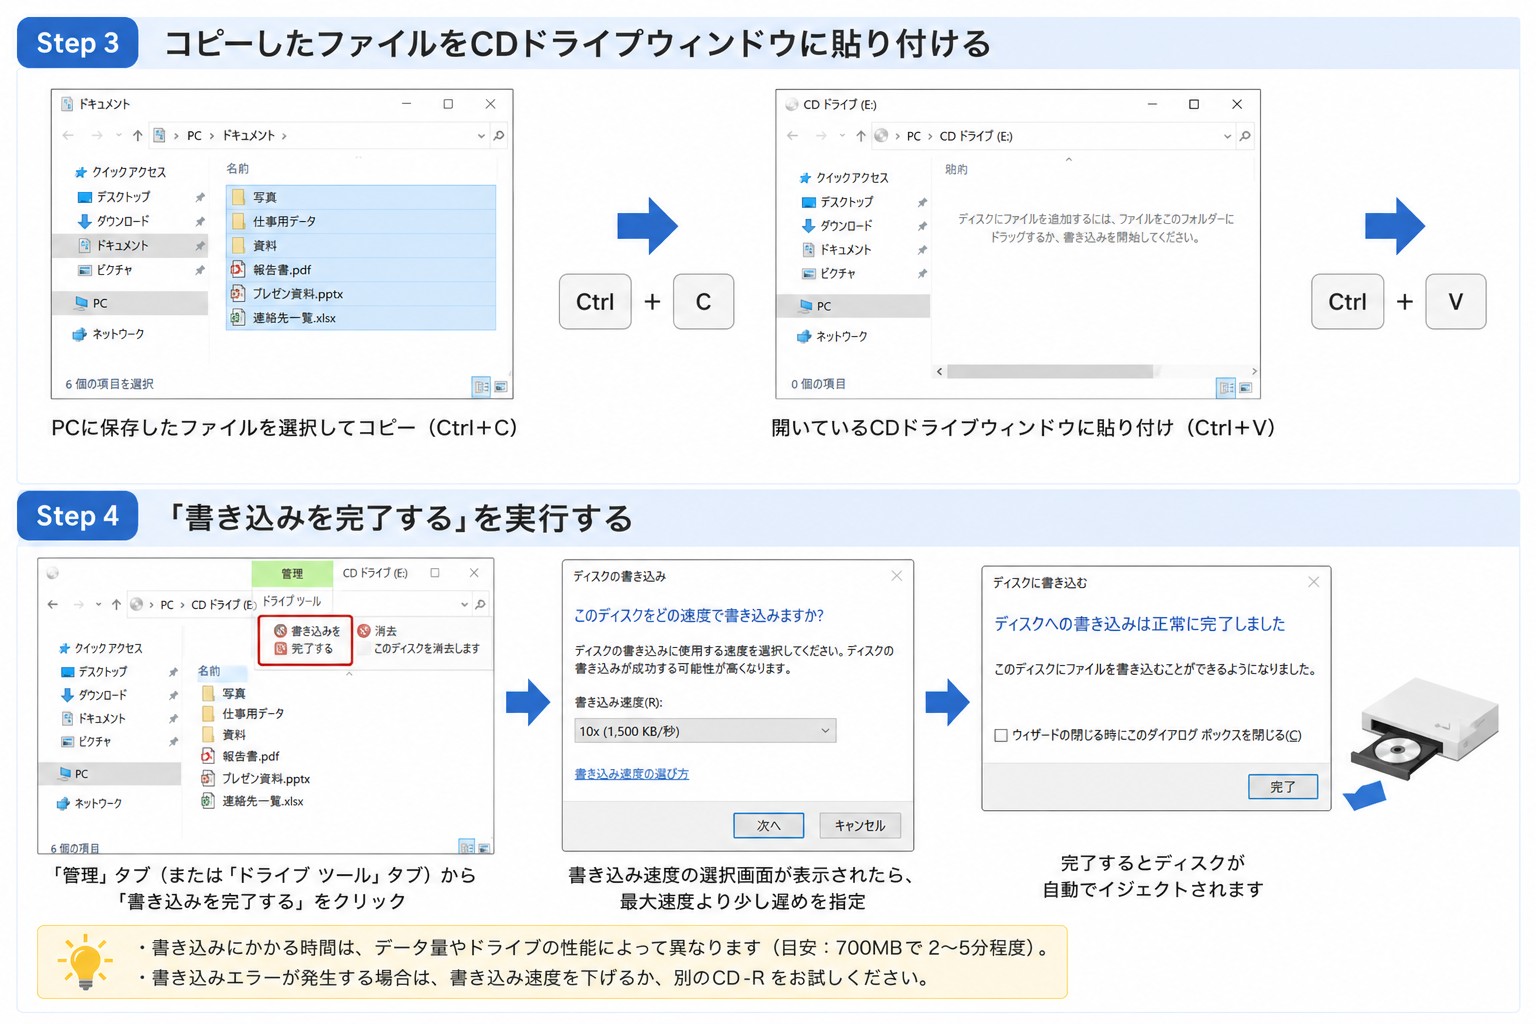Click search icon in ドキュメント window address bar
Image resolution: width=1536 pixels, height=1024 pixels.
click(x=499, y=135)
